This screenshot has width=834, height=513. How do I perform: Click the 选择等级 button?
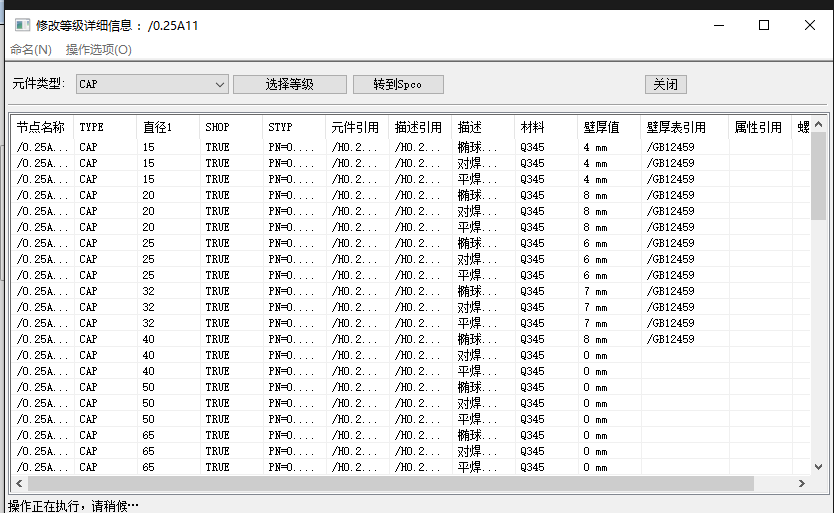[x=289, y=85]
